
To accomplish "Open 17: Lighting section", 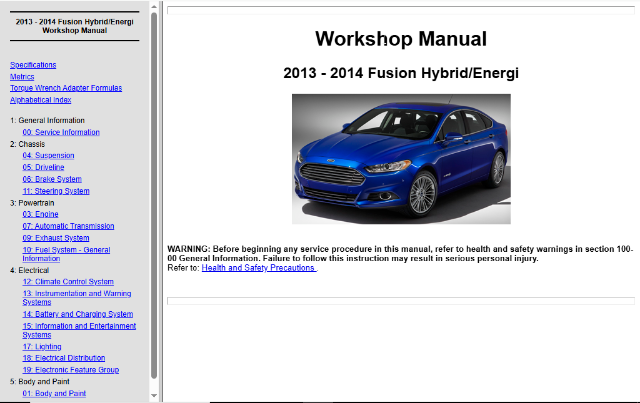I will (x=42, y=347).
